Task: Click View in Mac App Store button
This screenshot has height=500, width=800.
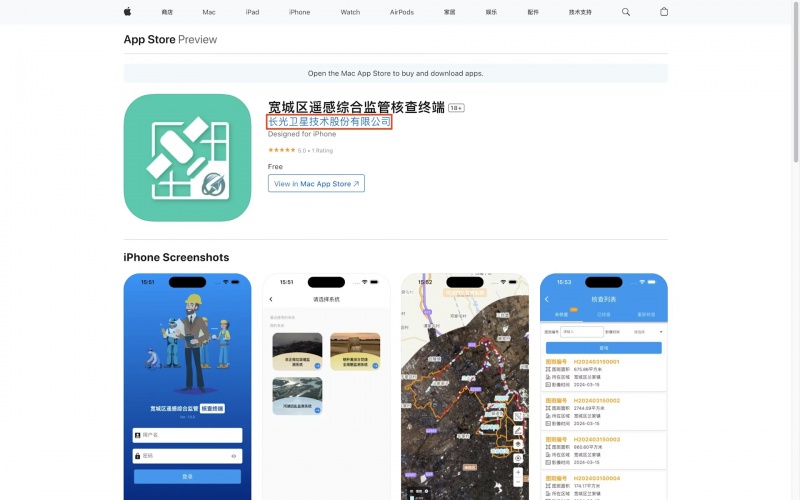Action: coord(316,184)
